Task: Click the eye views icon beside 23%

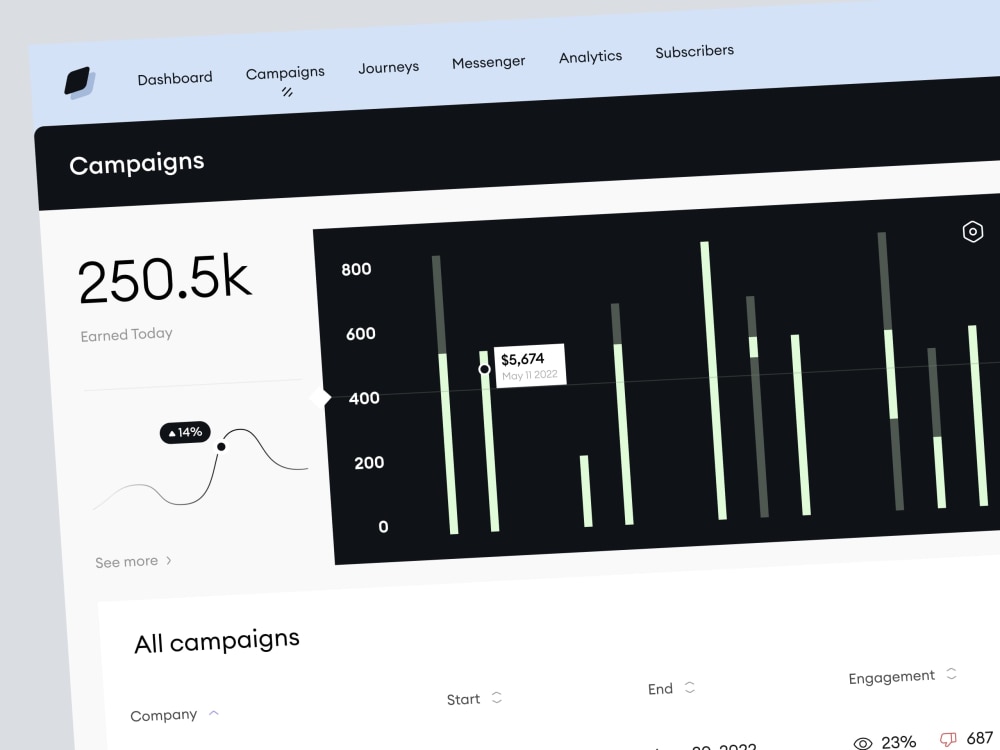Action: point(862,743)
